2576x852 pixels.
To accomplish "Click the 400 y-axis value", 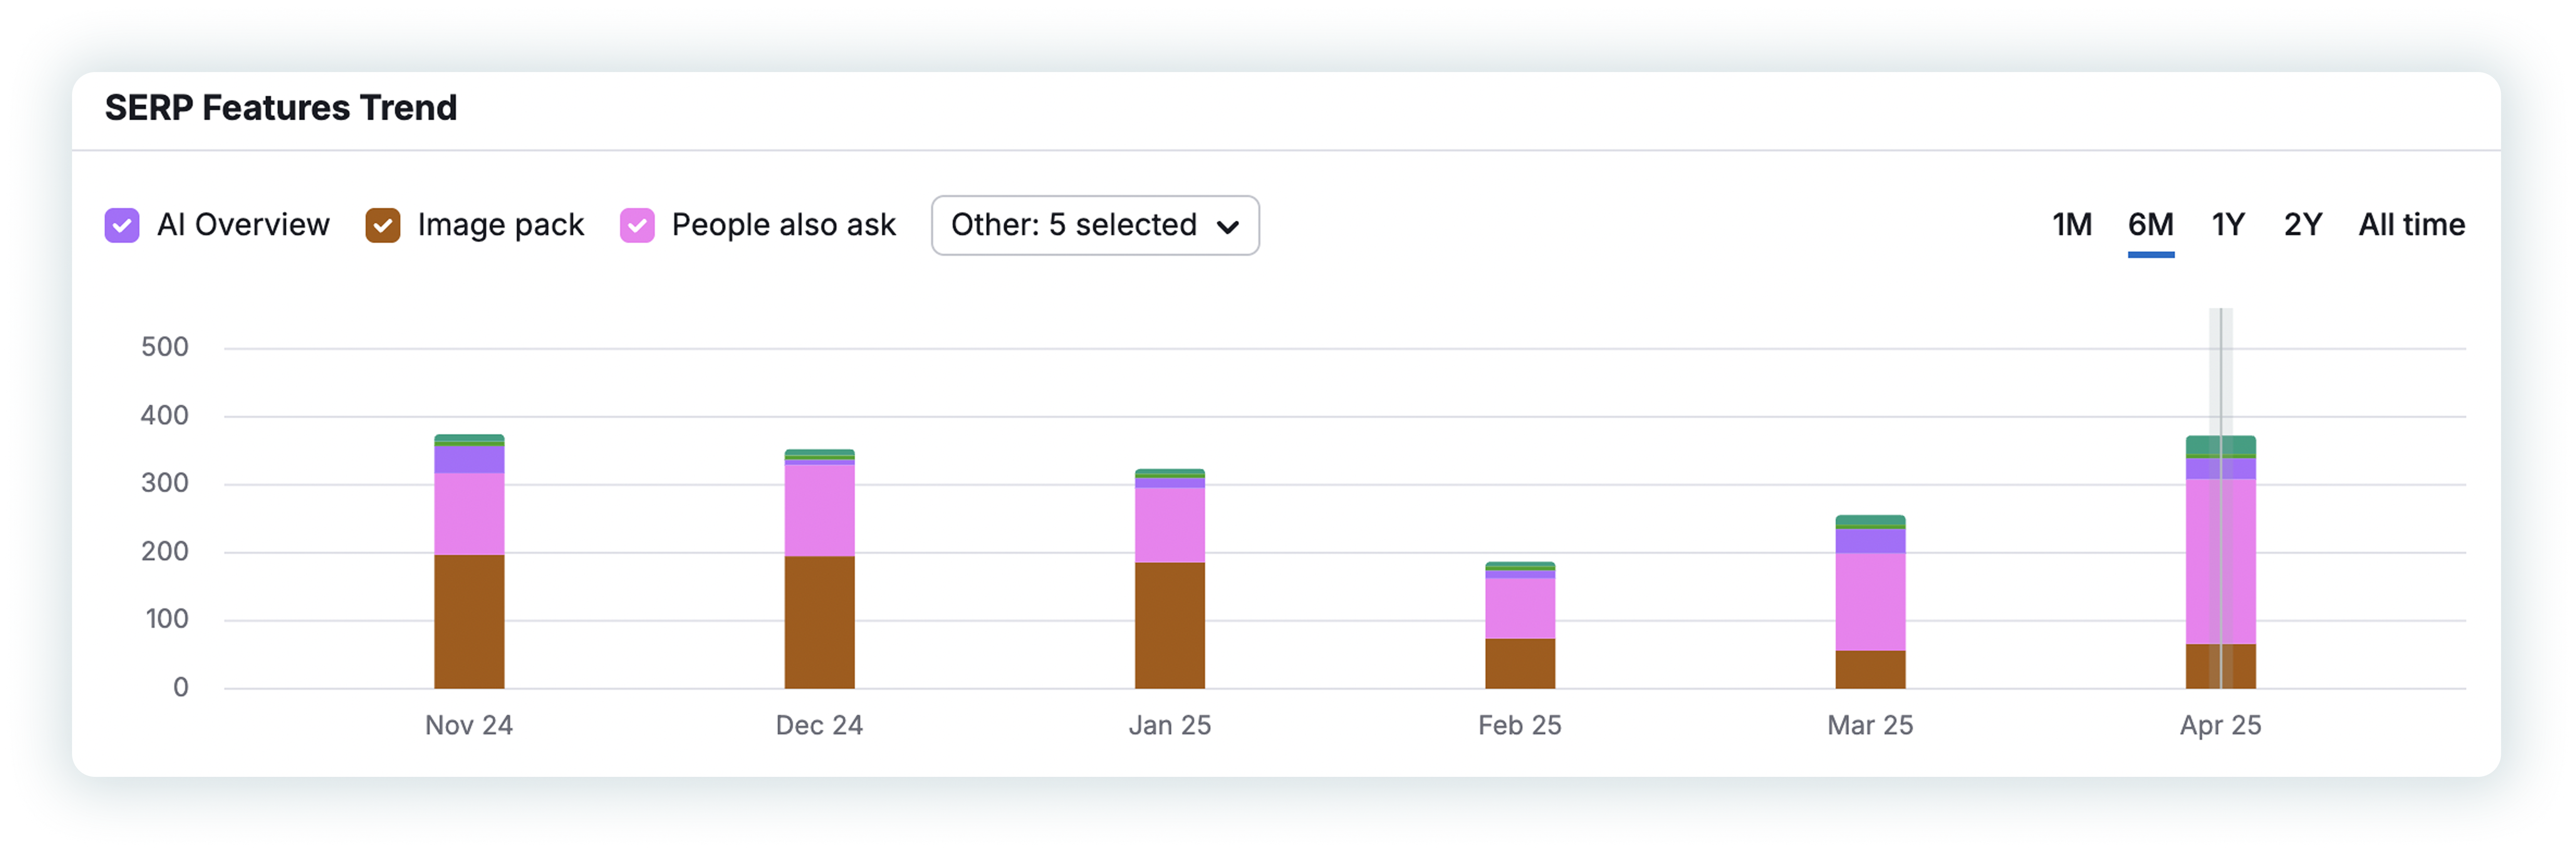I will (165, 415).
